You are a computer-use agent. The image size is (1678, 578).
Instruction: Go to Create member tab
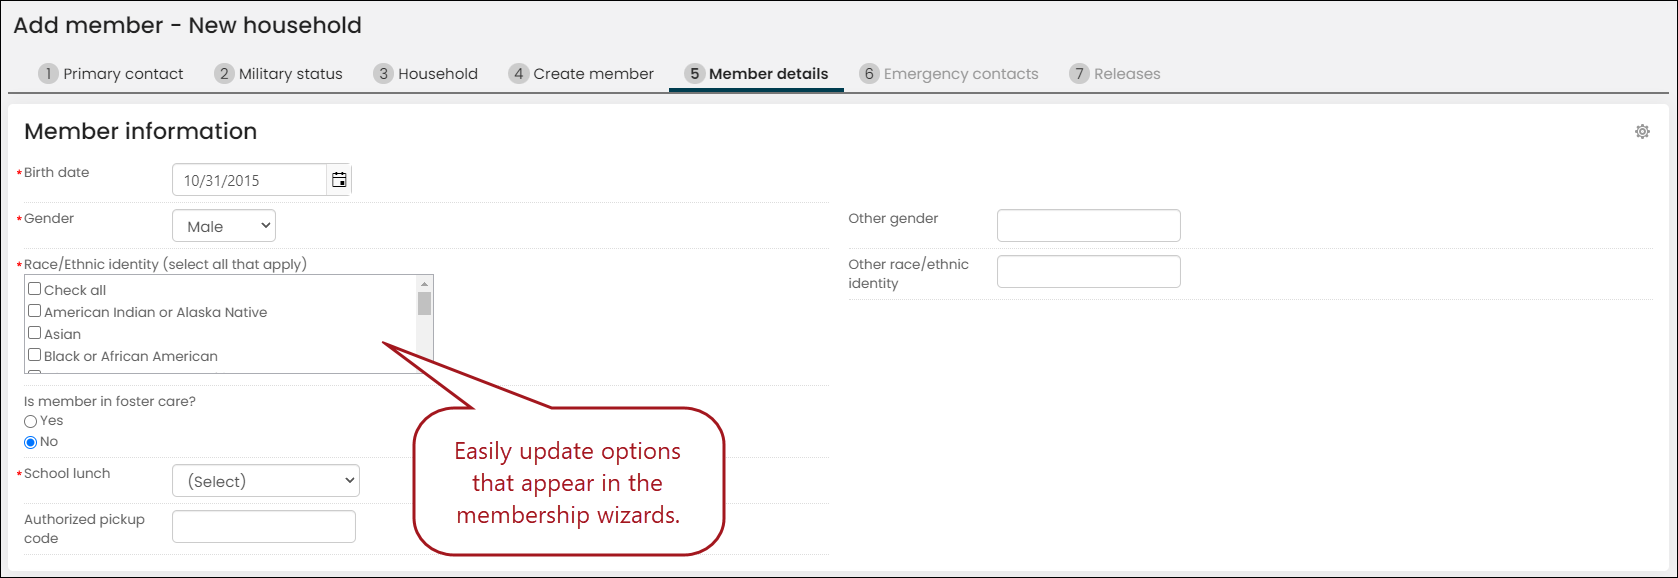click(x=581, y=74)
